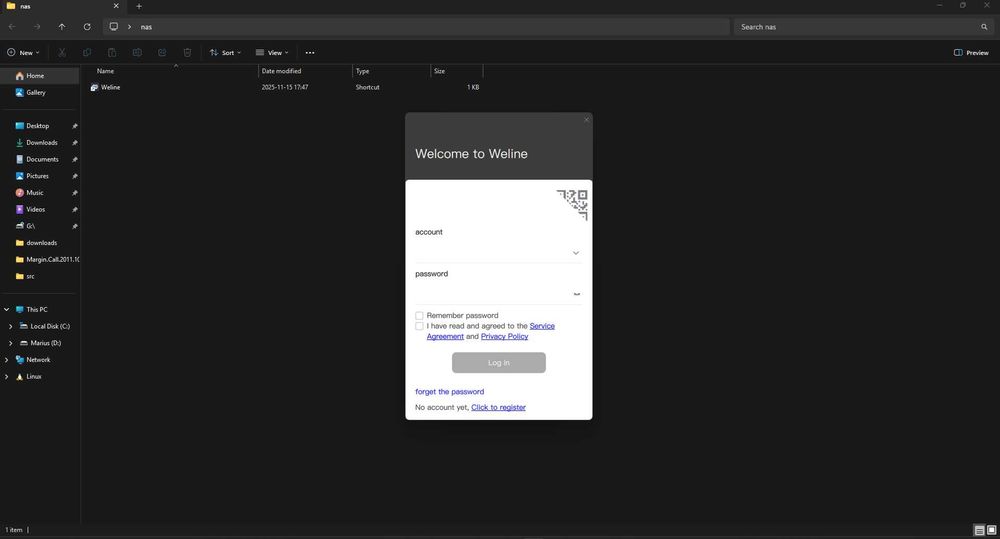Open the See more ellipsis menu
This screenshot has height=539, width=1000.
(x=310, y=53)
